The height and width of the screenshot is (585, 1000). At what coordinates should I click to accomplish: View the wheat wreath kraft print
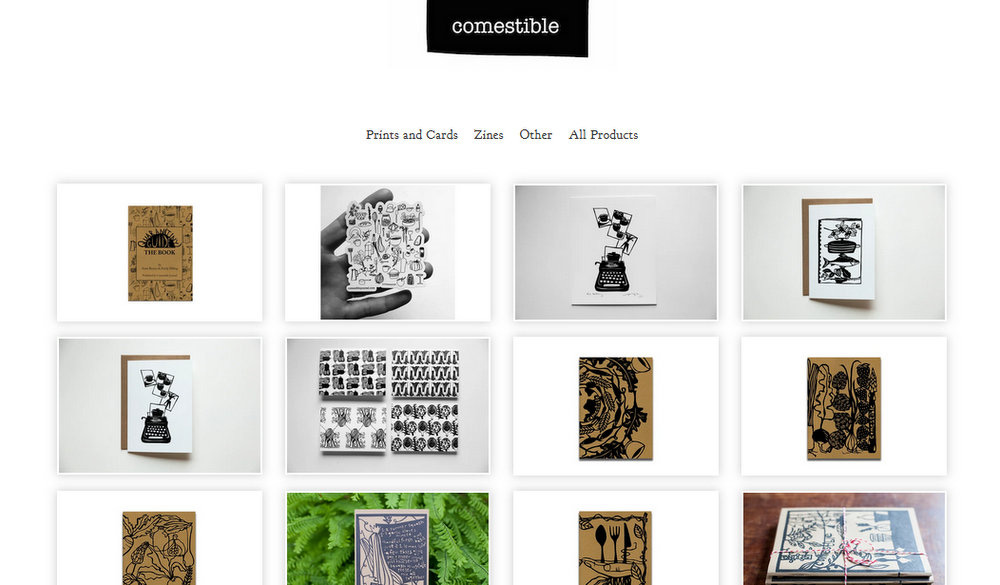(616, 406)
